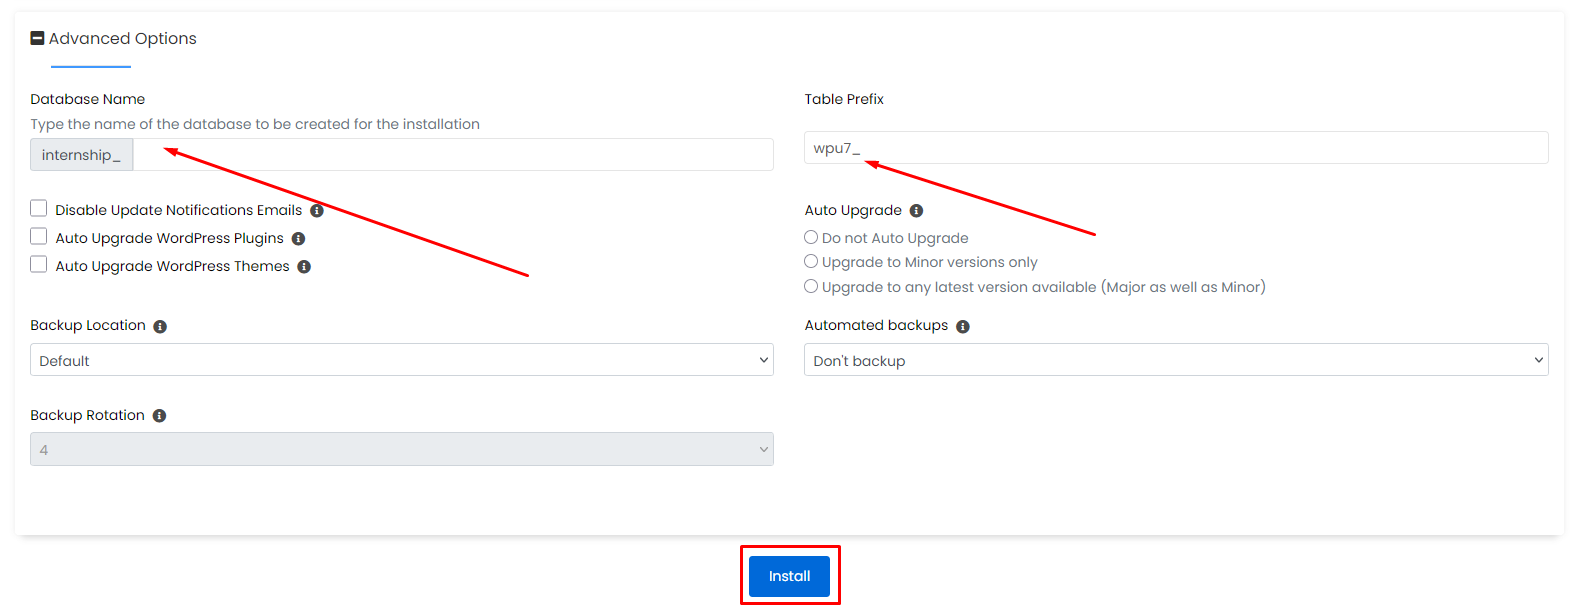Show info for Auto Upgrade WordPress Plugins
Viewport: 1593px width, 612px height.
point(298,239)
